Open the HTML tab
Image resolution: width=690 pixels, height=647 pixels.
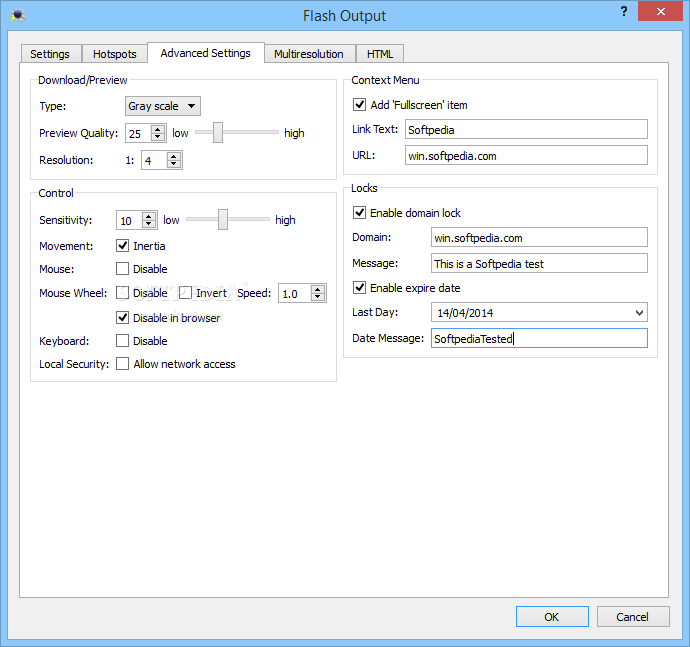coord(380,54)
